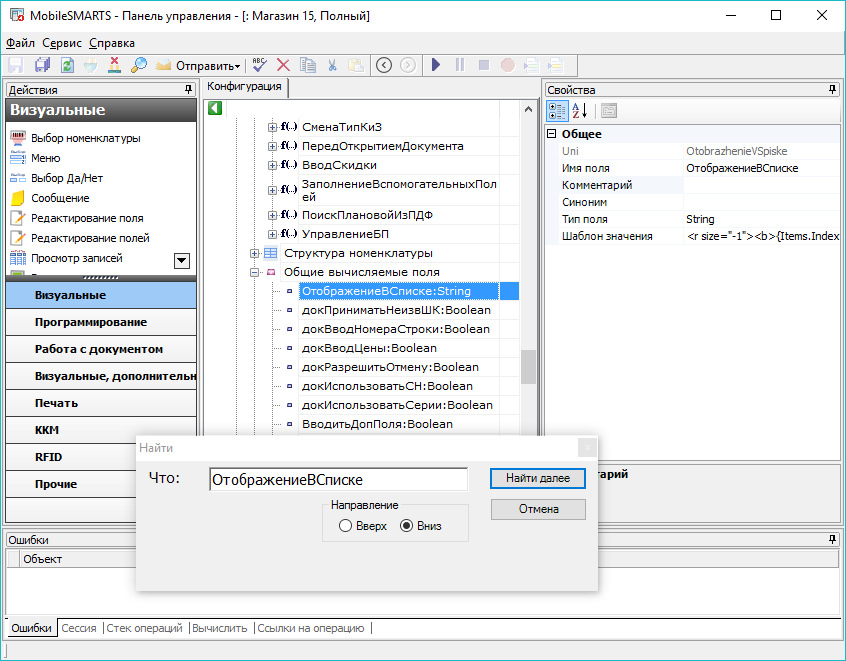Click the floppy disk Save icon
Screen dimensions: 846x661
(15, 65)
